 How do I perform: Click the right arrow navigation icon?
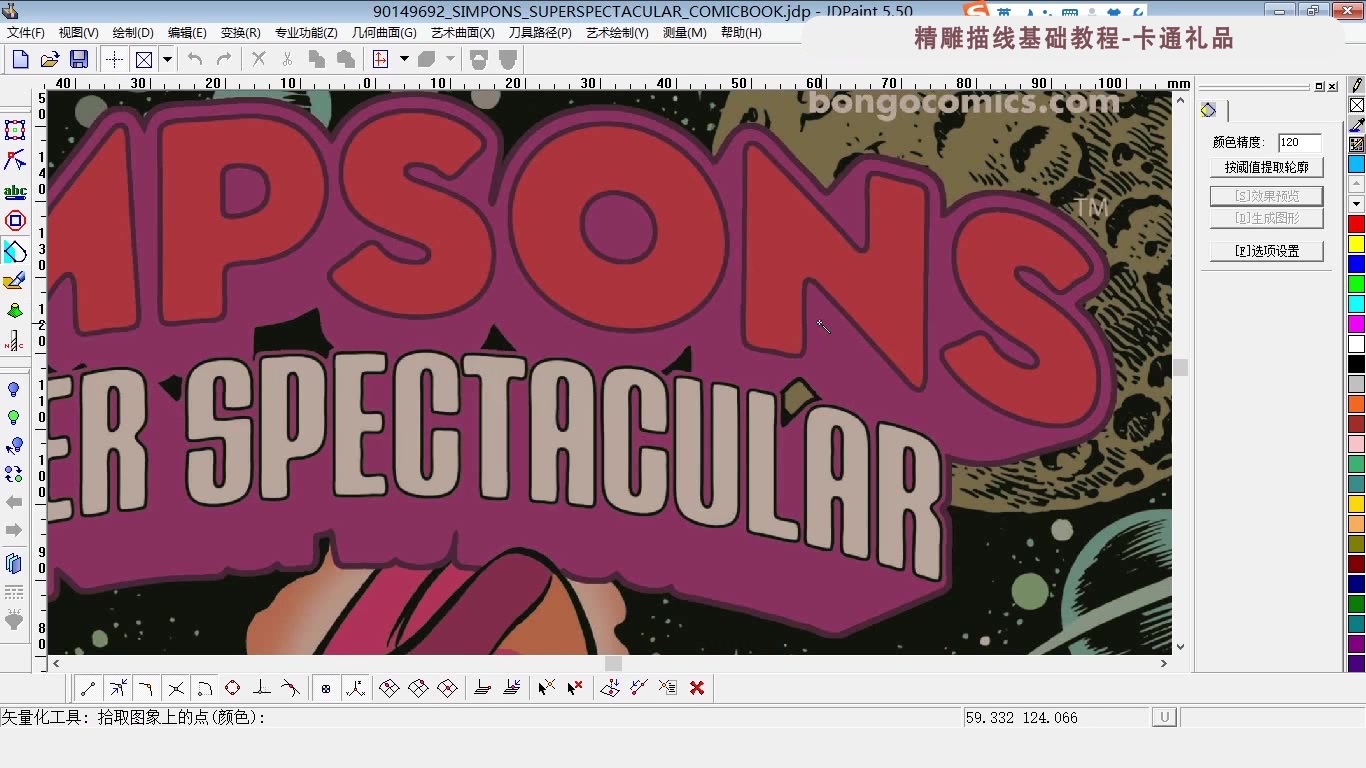[x=14, y=529]
